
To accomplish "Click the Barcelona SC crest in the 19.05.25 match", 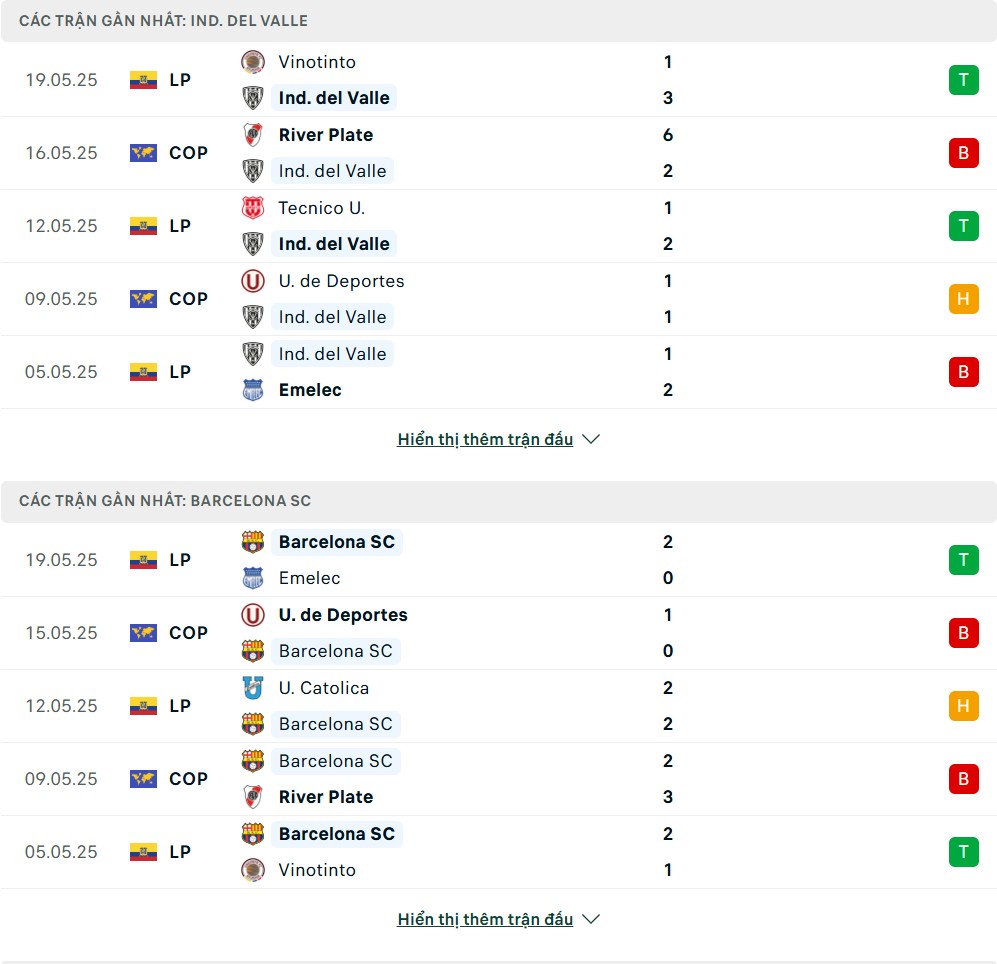I will (x=252, y=542).
